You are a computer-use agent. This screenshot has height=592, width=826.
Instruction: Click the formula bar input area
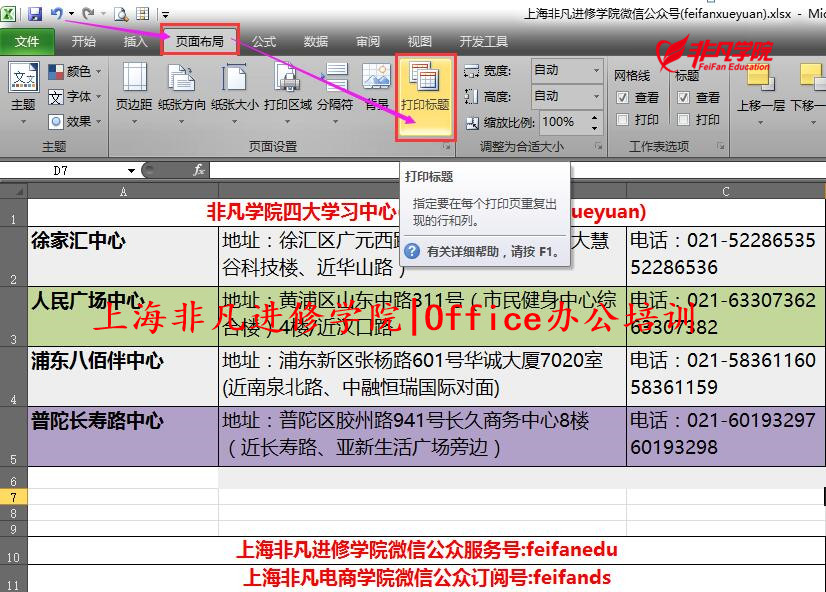click(x=518, y=170)
